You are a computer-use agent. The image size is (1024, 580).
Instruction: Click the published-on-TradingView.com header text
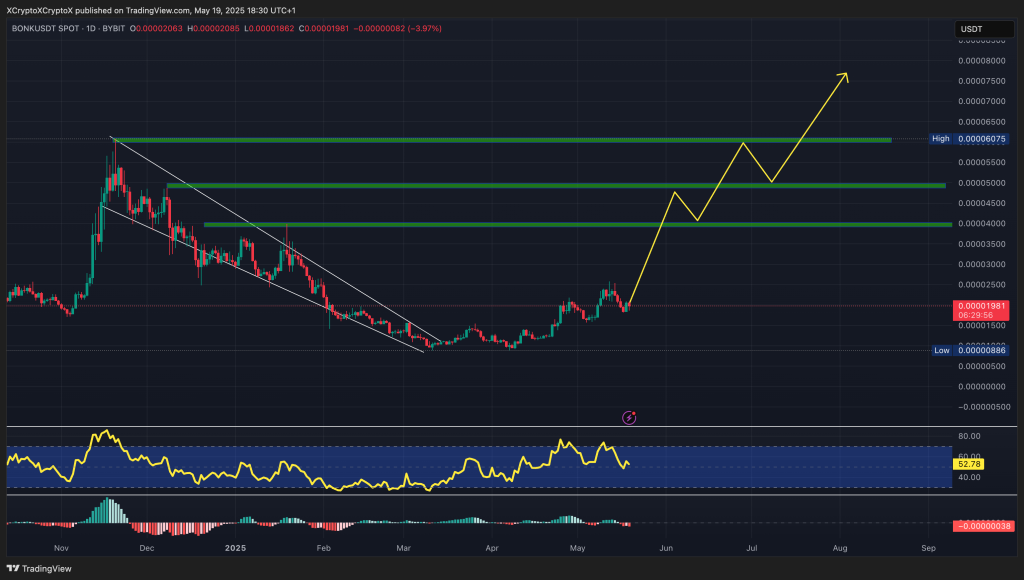151,10
